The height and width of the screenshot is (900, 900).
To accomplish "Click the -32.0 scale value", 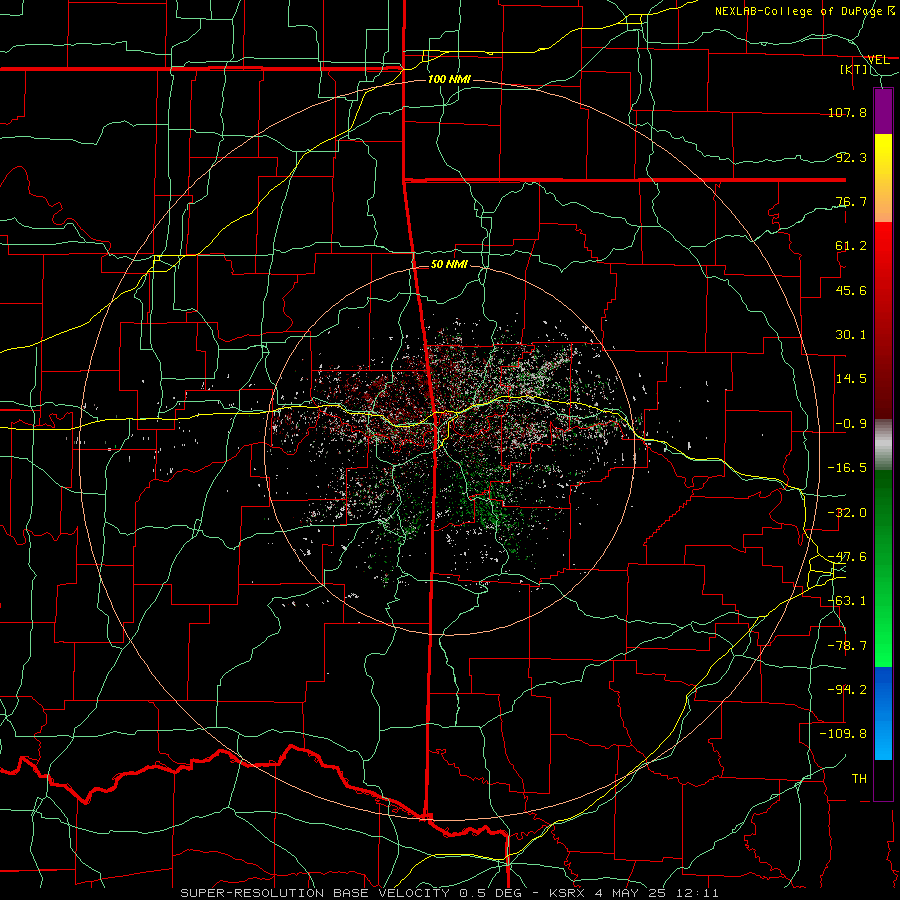I will click(x=847, y=513).
